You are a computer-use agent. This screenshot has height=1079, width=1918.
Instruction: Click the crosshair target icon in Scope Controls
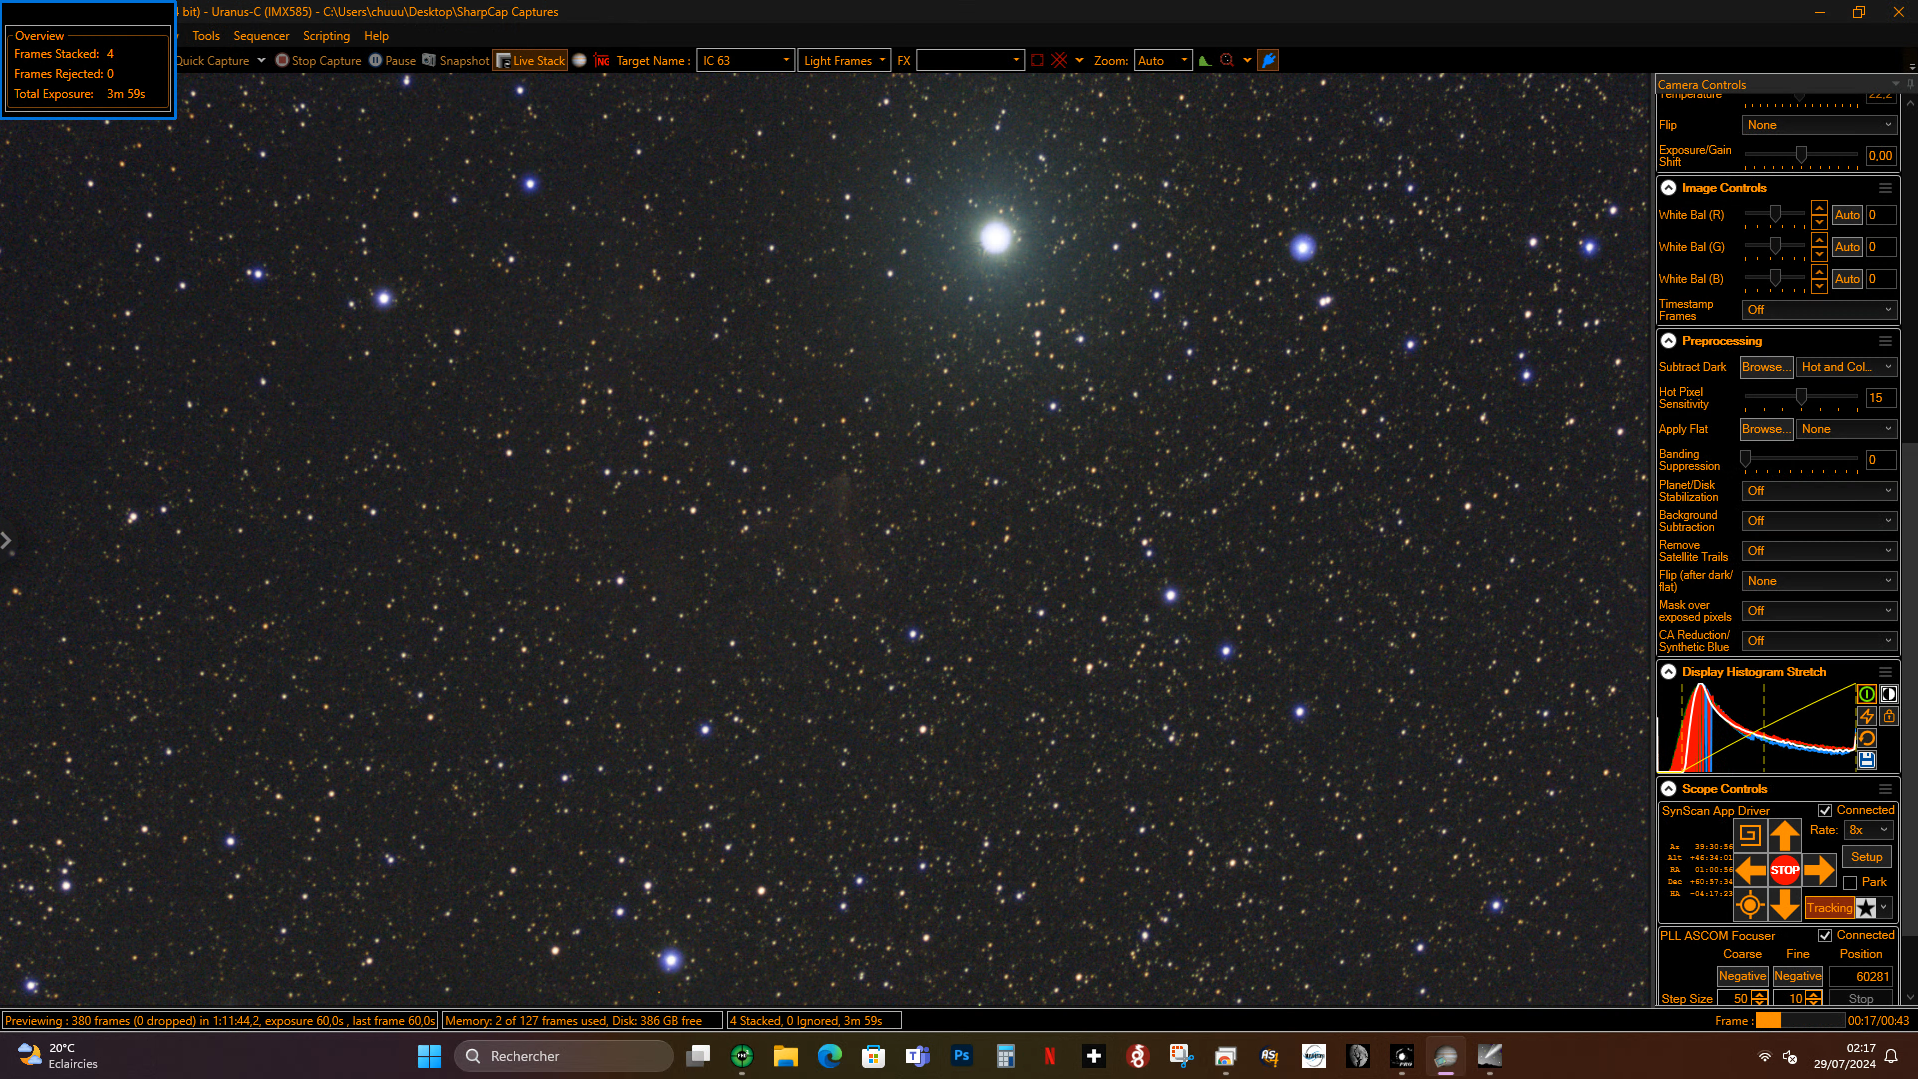1749,906
